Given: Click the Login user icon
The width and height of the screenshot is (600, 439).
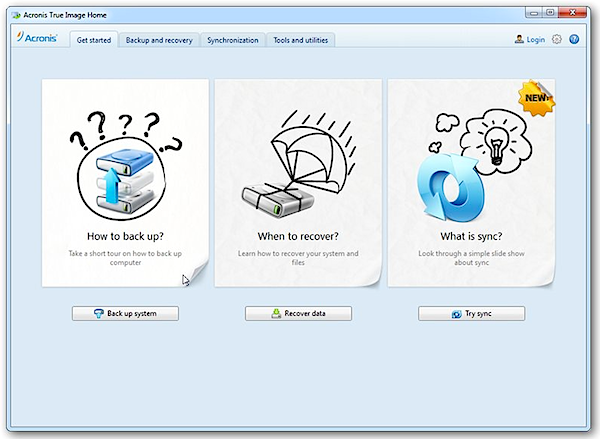Looking at the screenshot, I should pos(519,39).
